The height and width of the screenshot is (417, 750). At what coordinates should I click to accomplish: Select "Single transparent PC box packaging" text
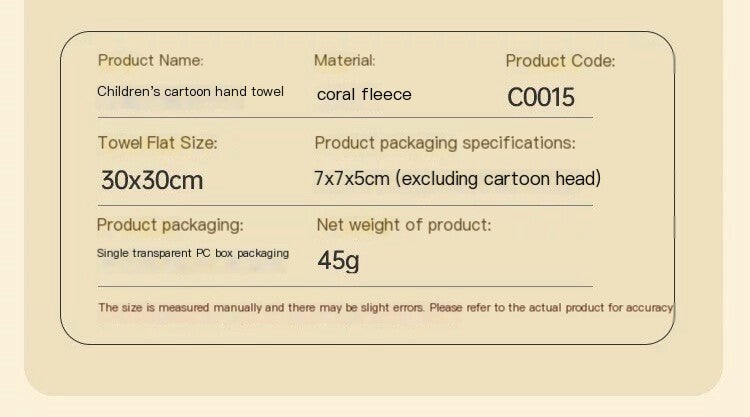(193, 253)
